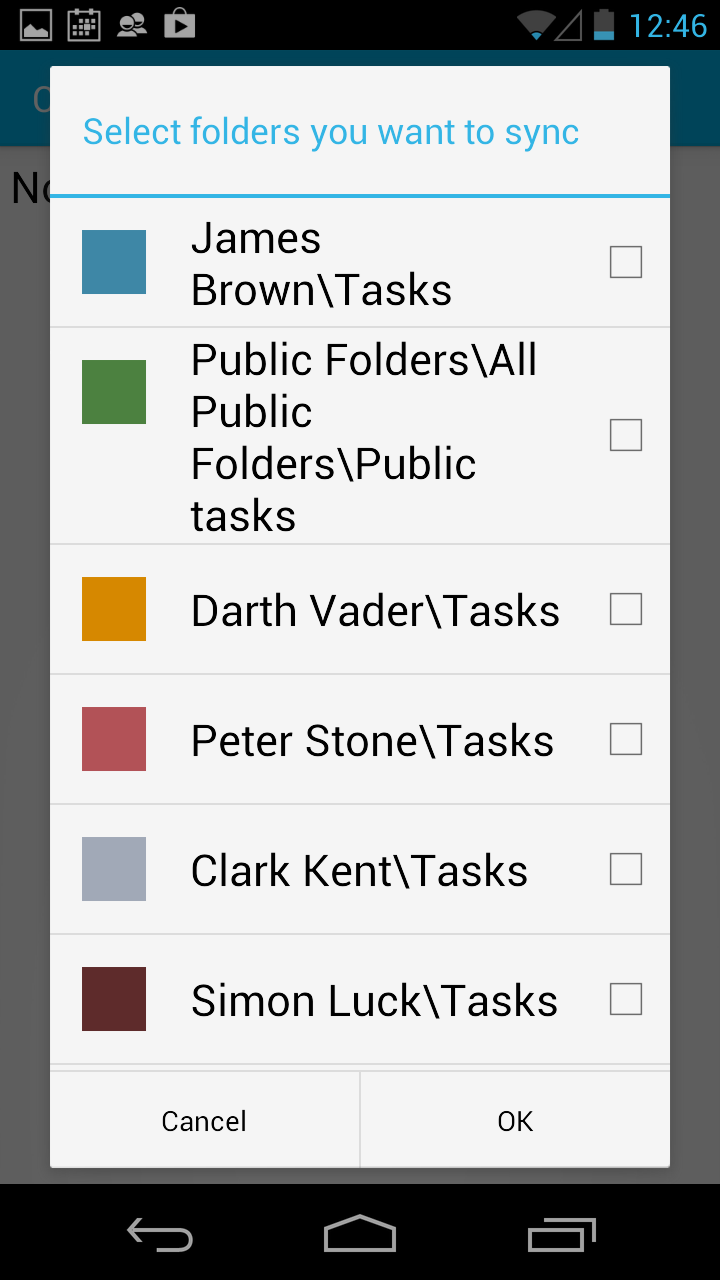Open the recent apps navigation icon

[561, 1234]
